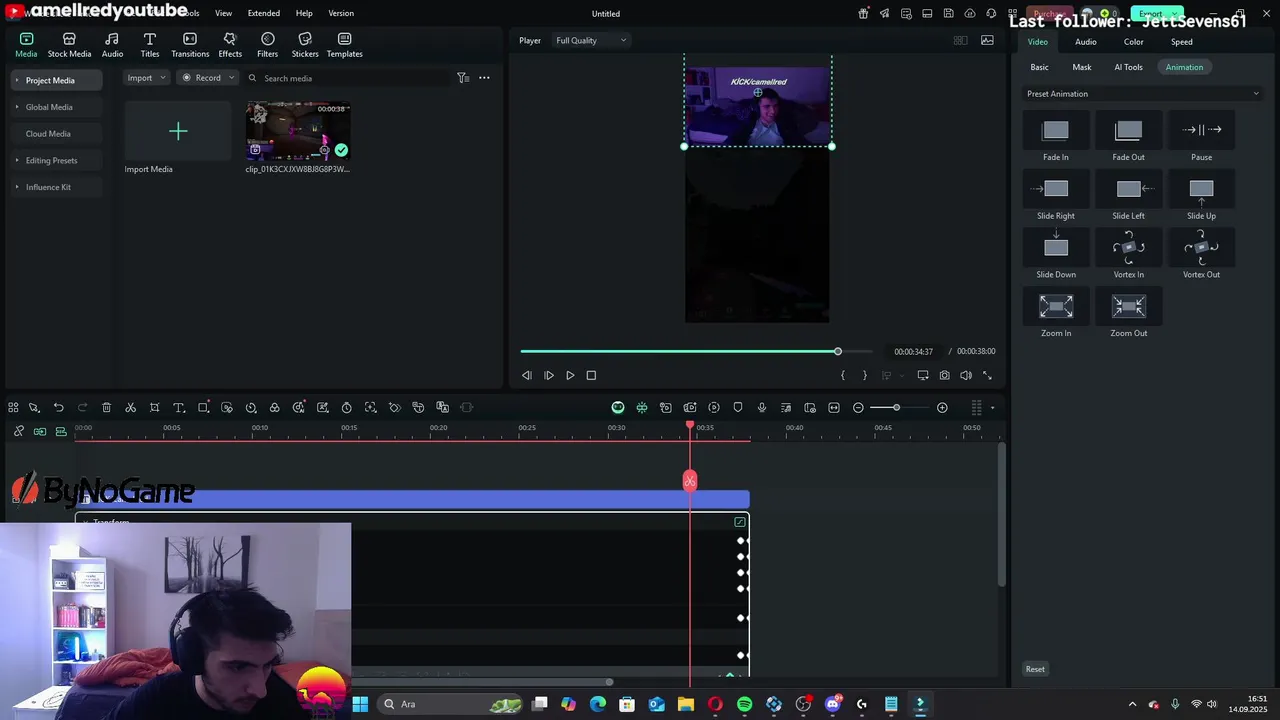Viewport: 1280px width, 720px height.
Task: Open the Titles library
Action: pyautogui.click(x=150, y=45)
